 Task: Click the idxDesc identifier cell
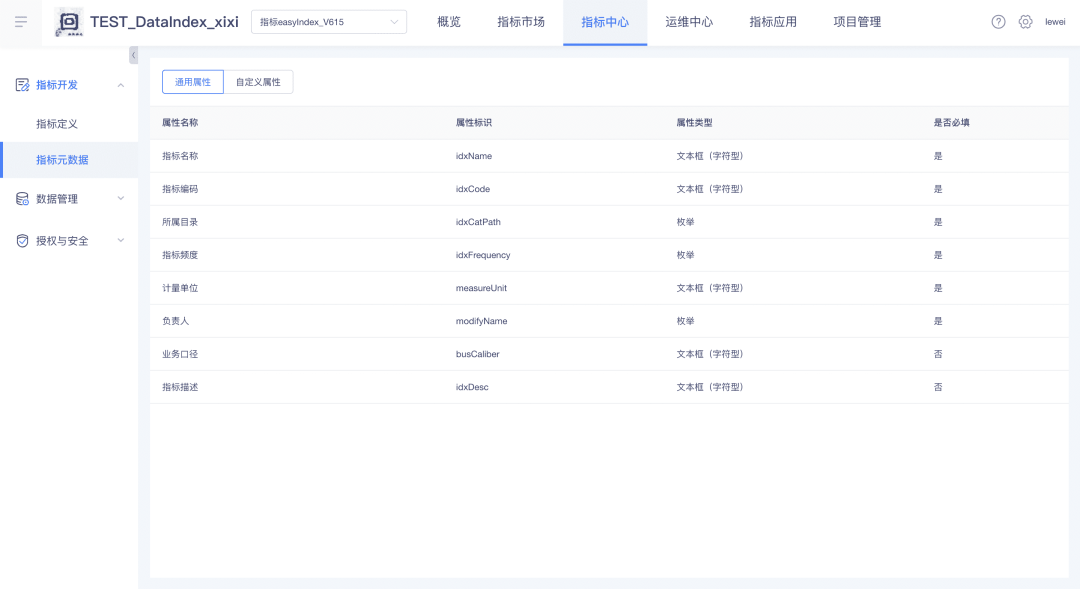(x=472, y=387)
